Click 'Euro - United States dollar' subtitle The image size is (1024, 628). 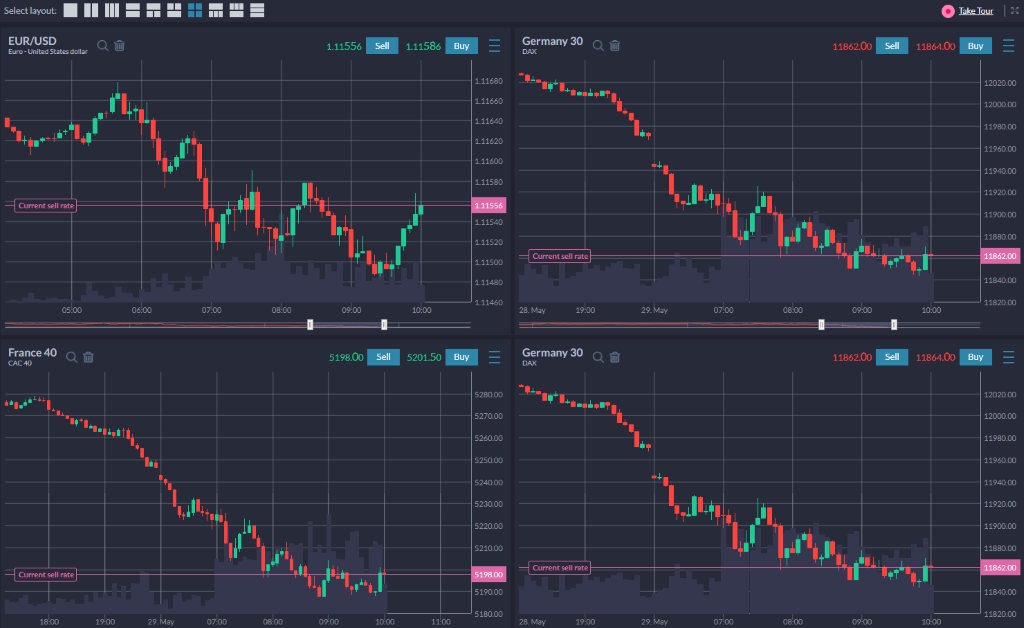[48, 52]
